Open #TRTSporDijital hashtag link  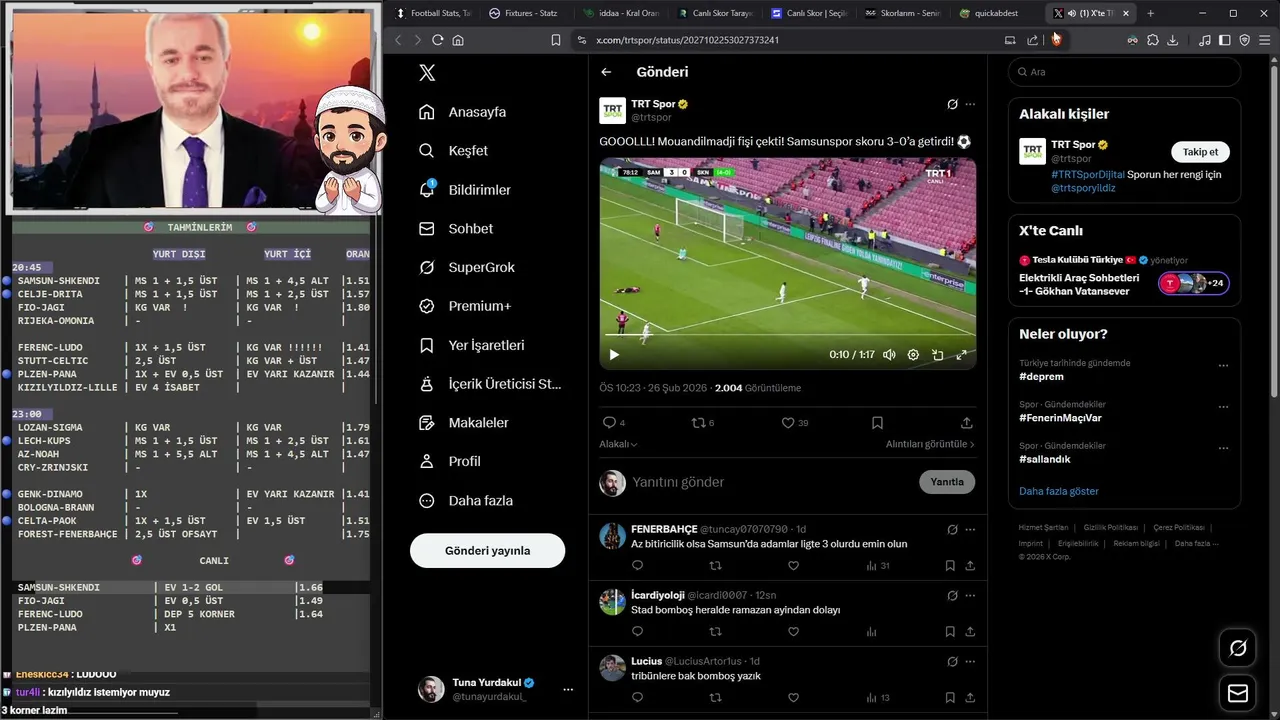point(1087,174)
